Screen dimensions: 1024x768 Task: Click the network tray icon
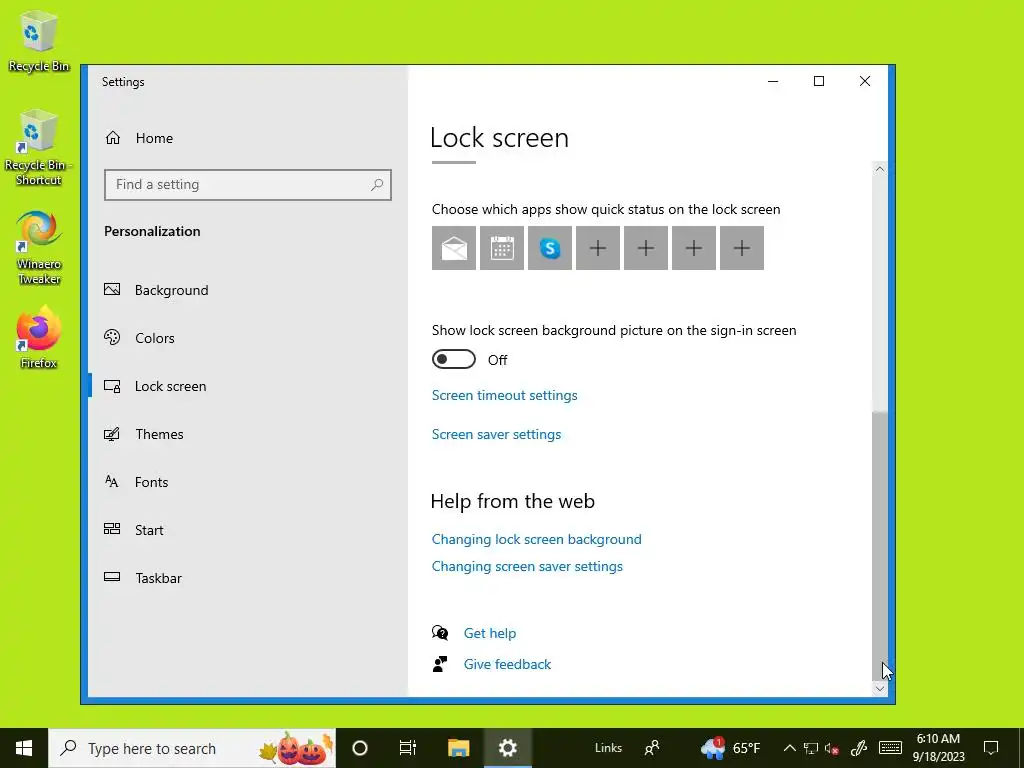point(810,748)
